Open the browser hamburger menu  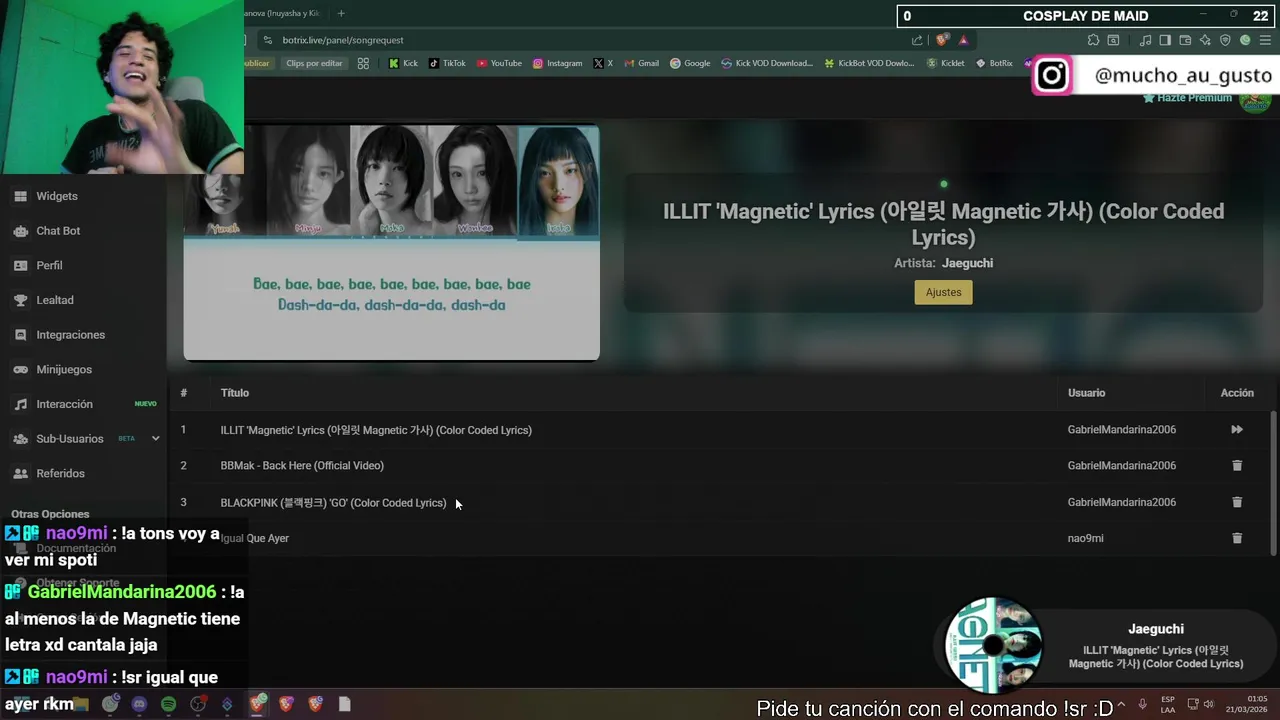tap(1265, 40)
